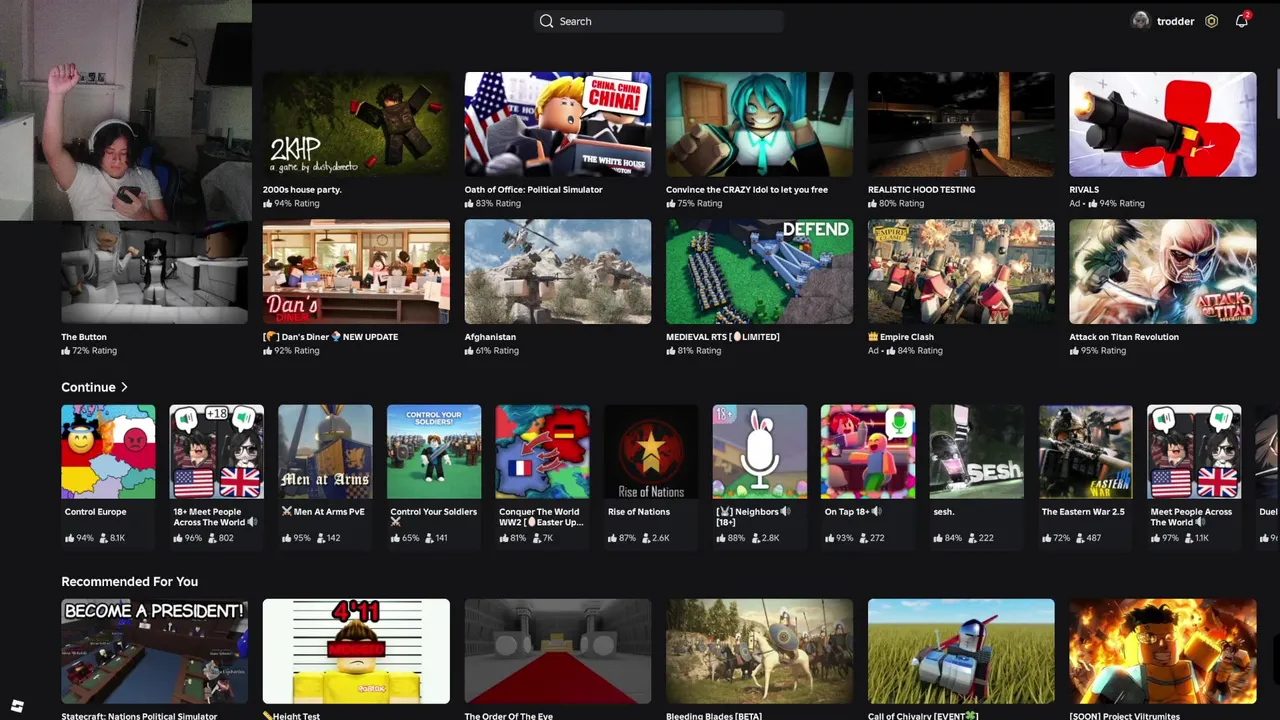Open RIVALS ad game thumbnail

coord(1163,124)
